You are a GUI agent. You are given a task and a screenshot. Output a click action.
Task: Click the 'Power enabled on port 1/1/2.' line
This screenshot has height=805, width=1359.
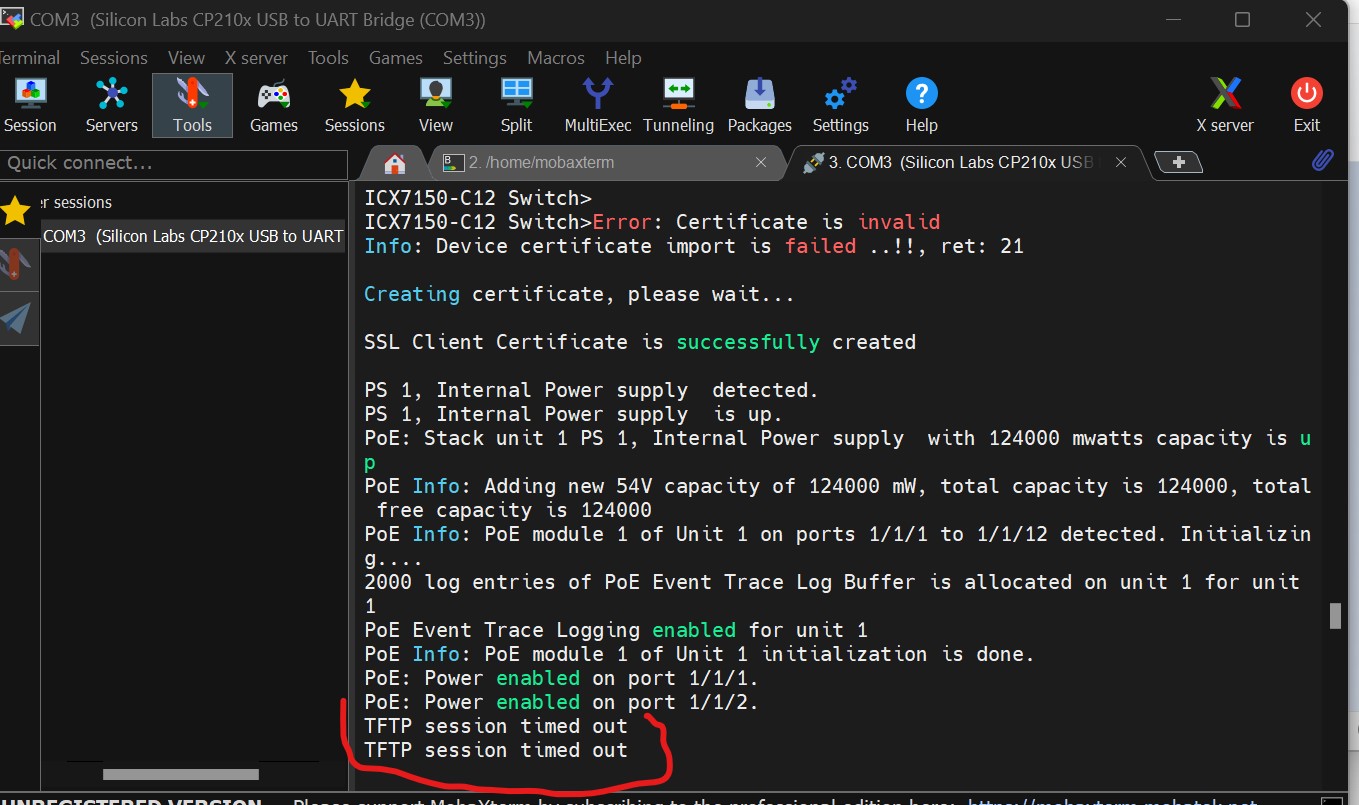coord(562,702)
